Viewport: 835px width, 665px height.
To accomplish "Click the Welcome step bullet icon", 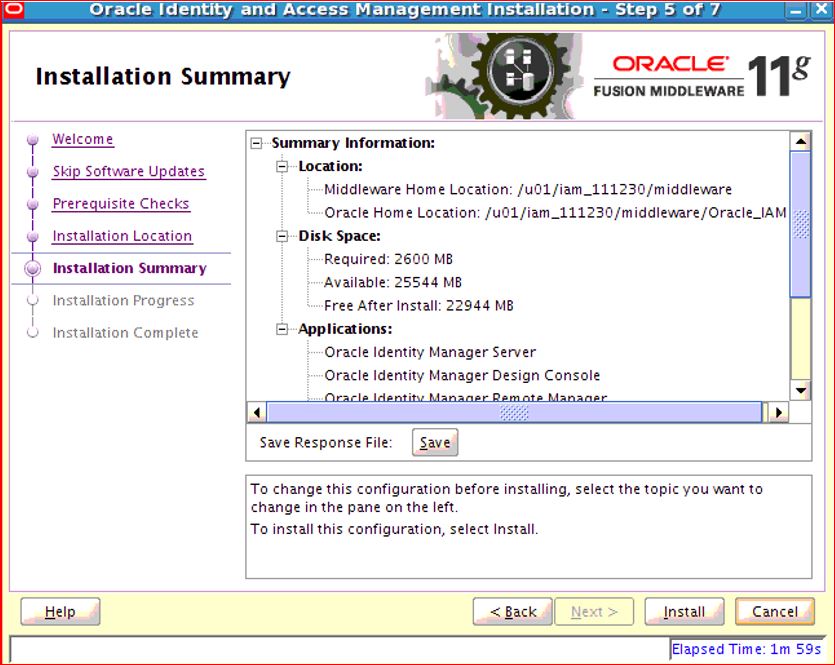I will tap(32, 139).
